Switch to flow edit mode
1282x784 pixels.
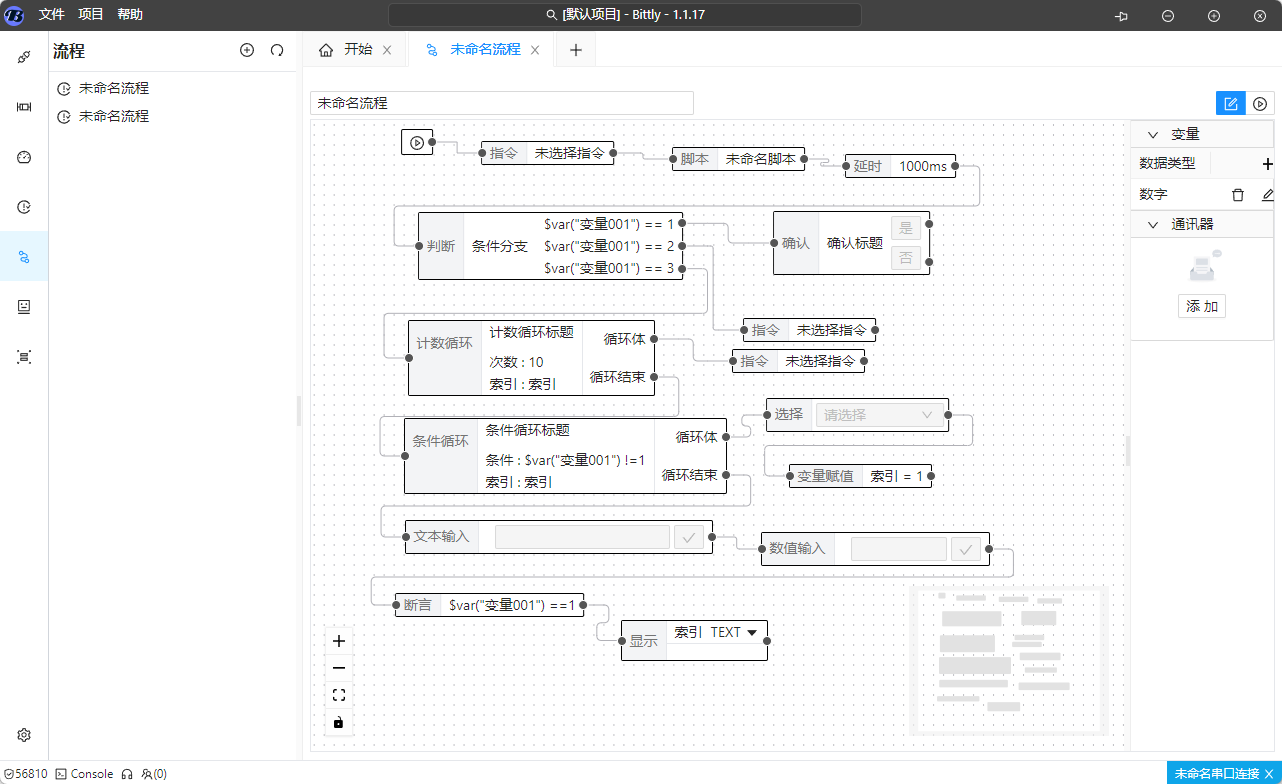1230,103
